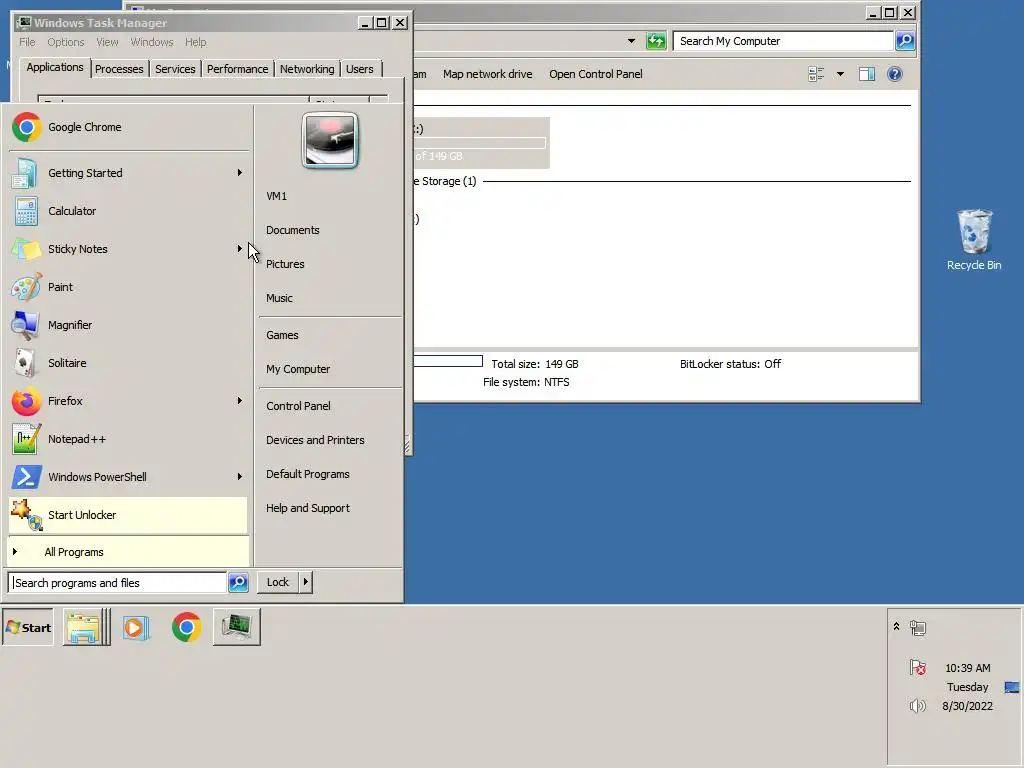Expand Windows PowerShell submenu arrow
This screenshot has height=768, width=1024.
pos(240,477)
